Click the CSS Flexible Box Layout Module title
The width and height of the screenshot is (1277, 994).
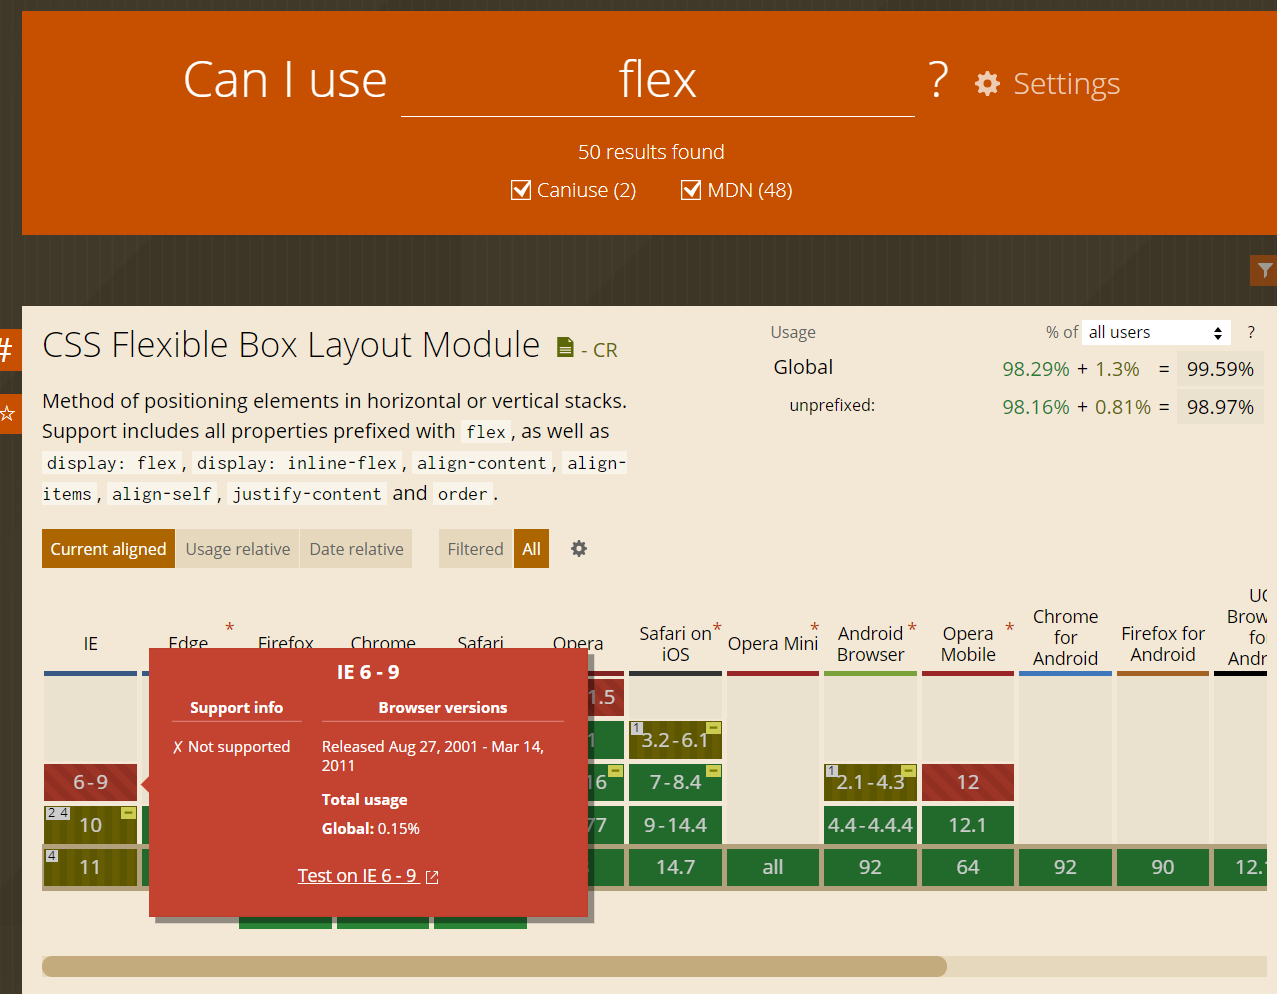[x=291, y=345]
